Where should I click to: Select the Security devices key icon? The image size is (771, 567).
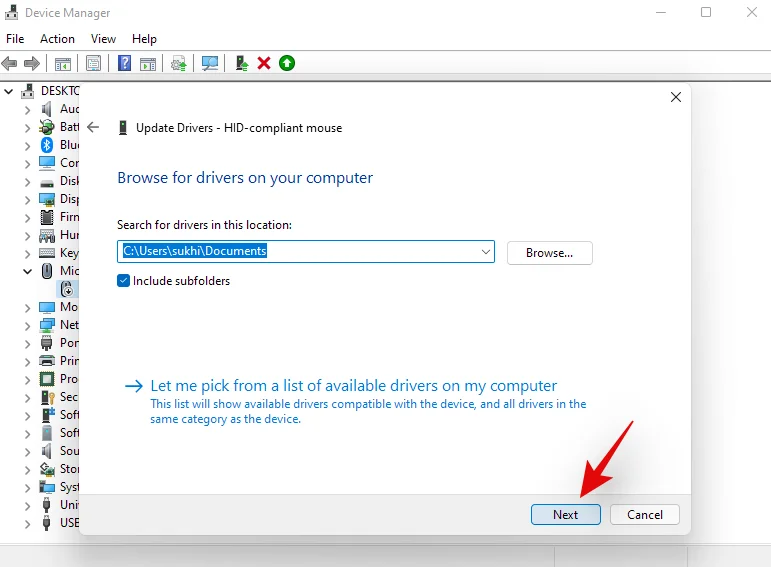pos(47,397)
